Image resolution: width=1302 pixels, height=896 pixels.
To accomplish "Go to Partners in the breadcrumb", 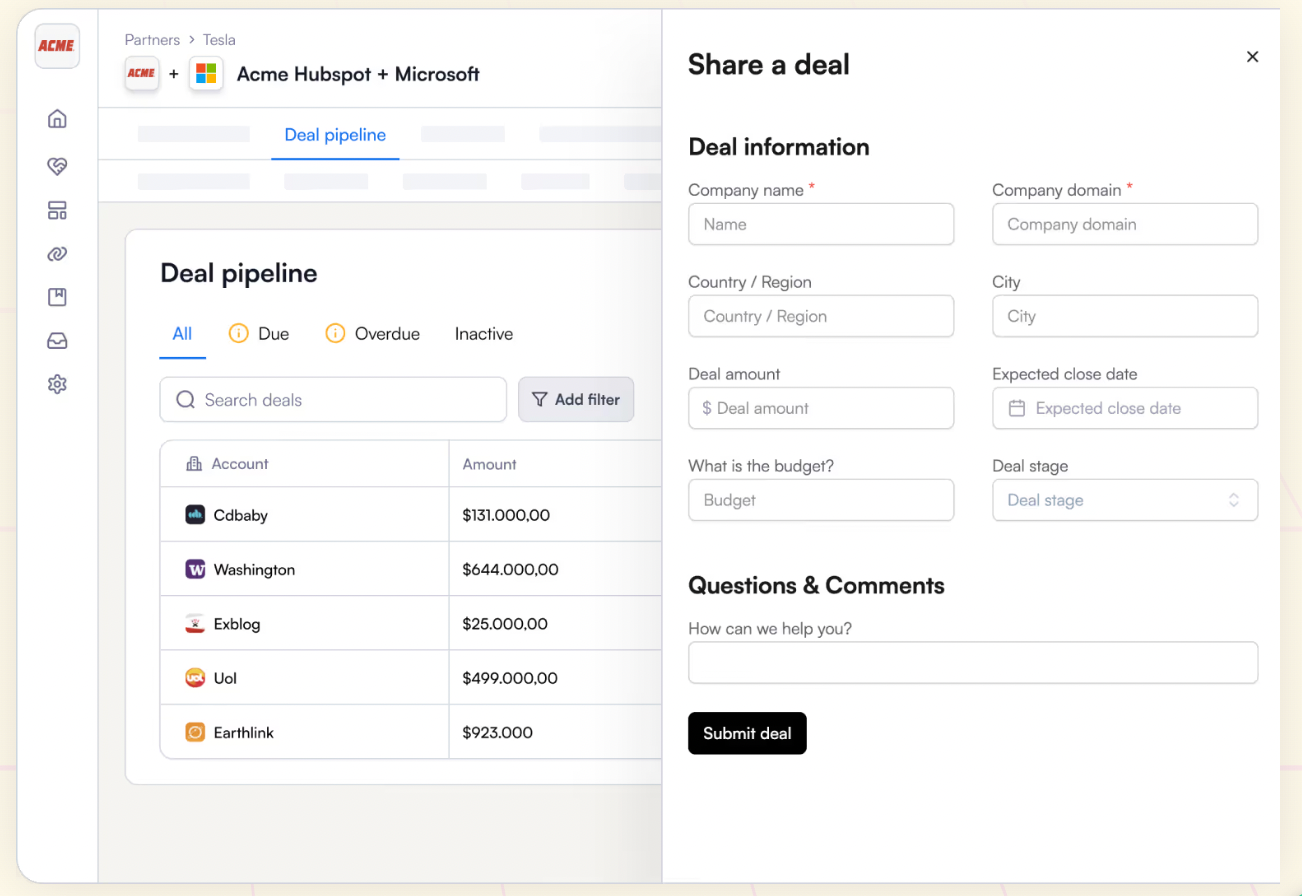I will pyautogui.click(x=152, y=40).
